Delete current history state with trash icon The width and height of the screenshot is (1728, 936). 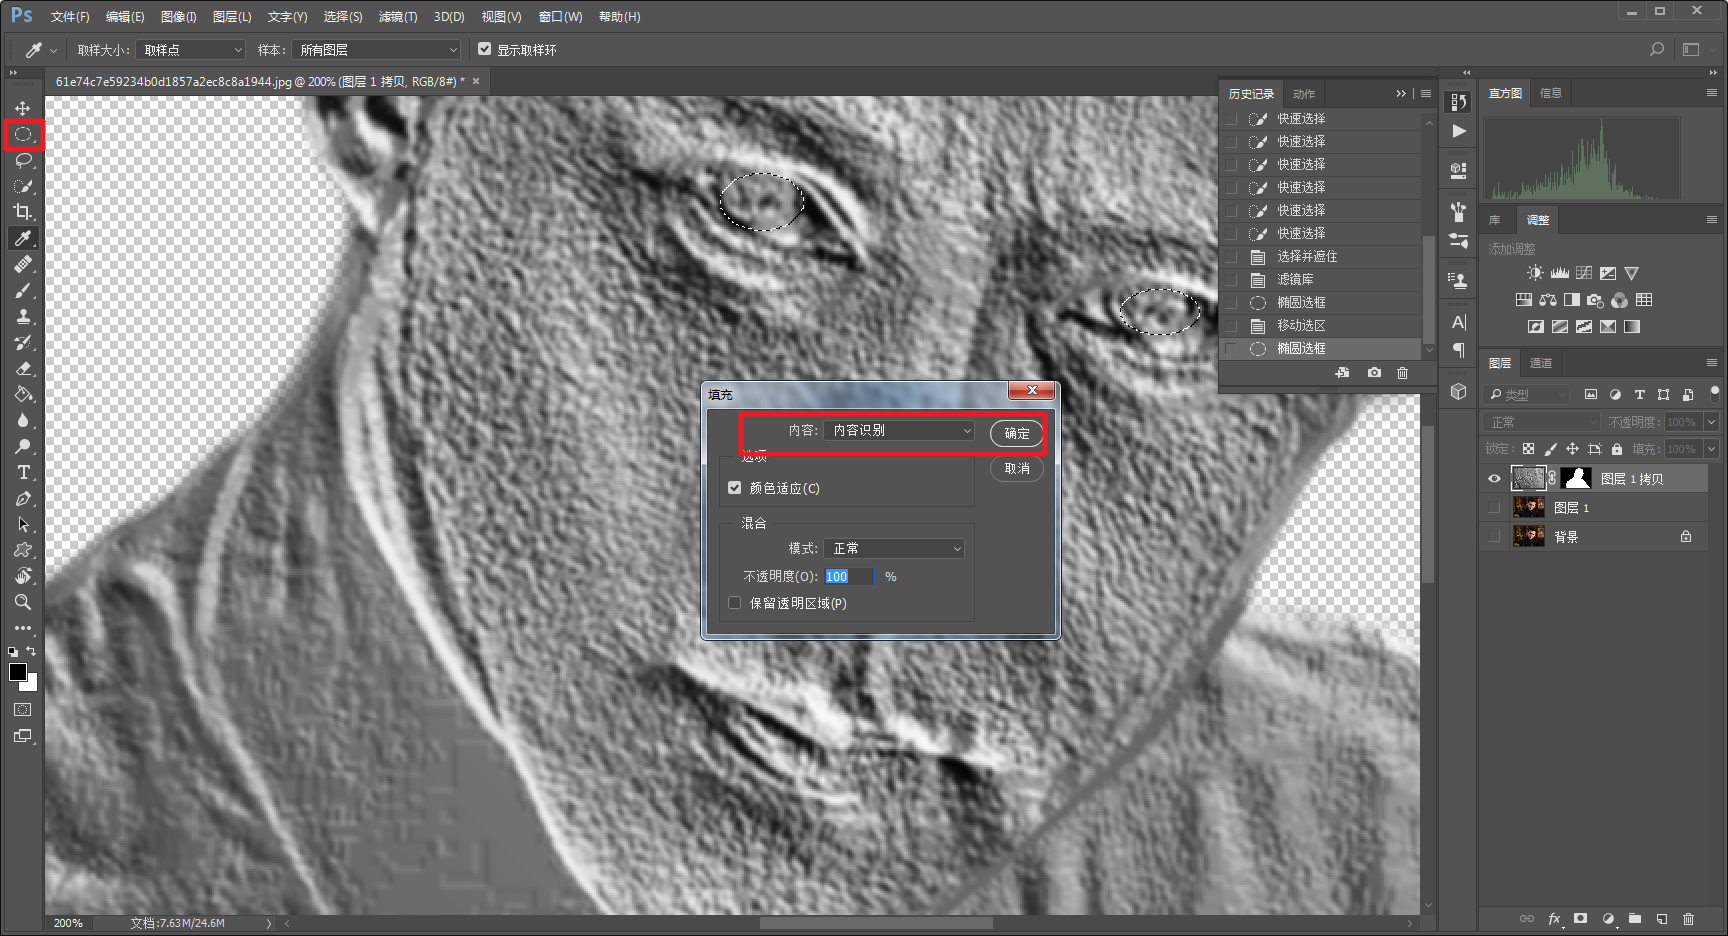pyautogui.click(x=1403, y=373)
